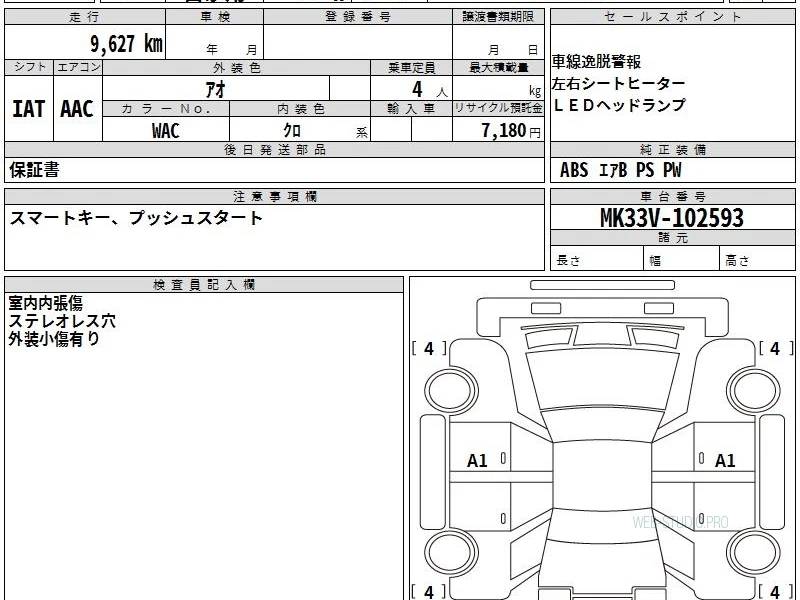Select the sales point 車線逸脱警報
The image size is (800, 600).
pyautogui.click(x=596, y=62)
